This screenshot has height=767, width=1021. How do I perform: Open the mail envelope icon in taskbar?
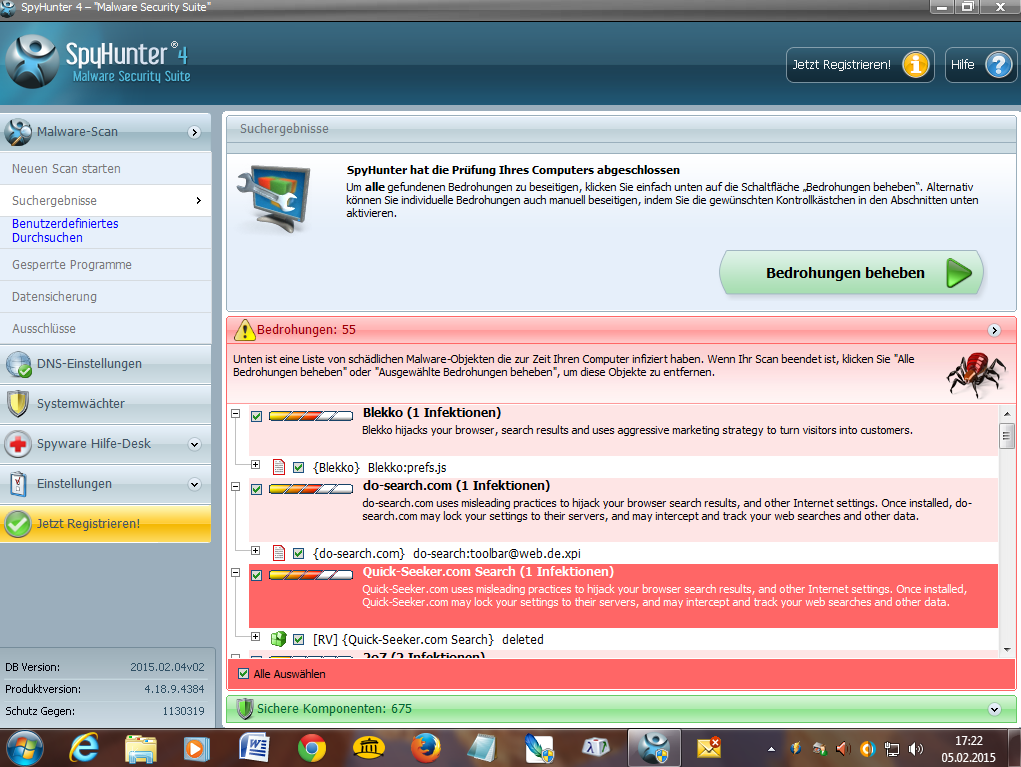[x=708, y=748]
